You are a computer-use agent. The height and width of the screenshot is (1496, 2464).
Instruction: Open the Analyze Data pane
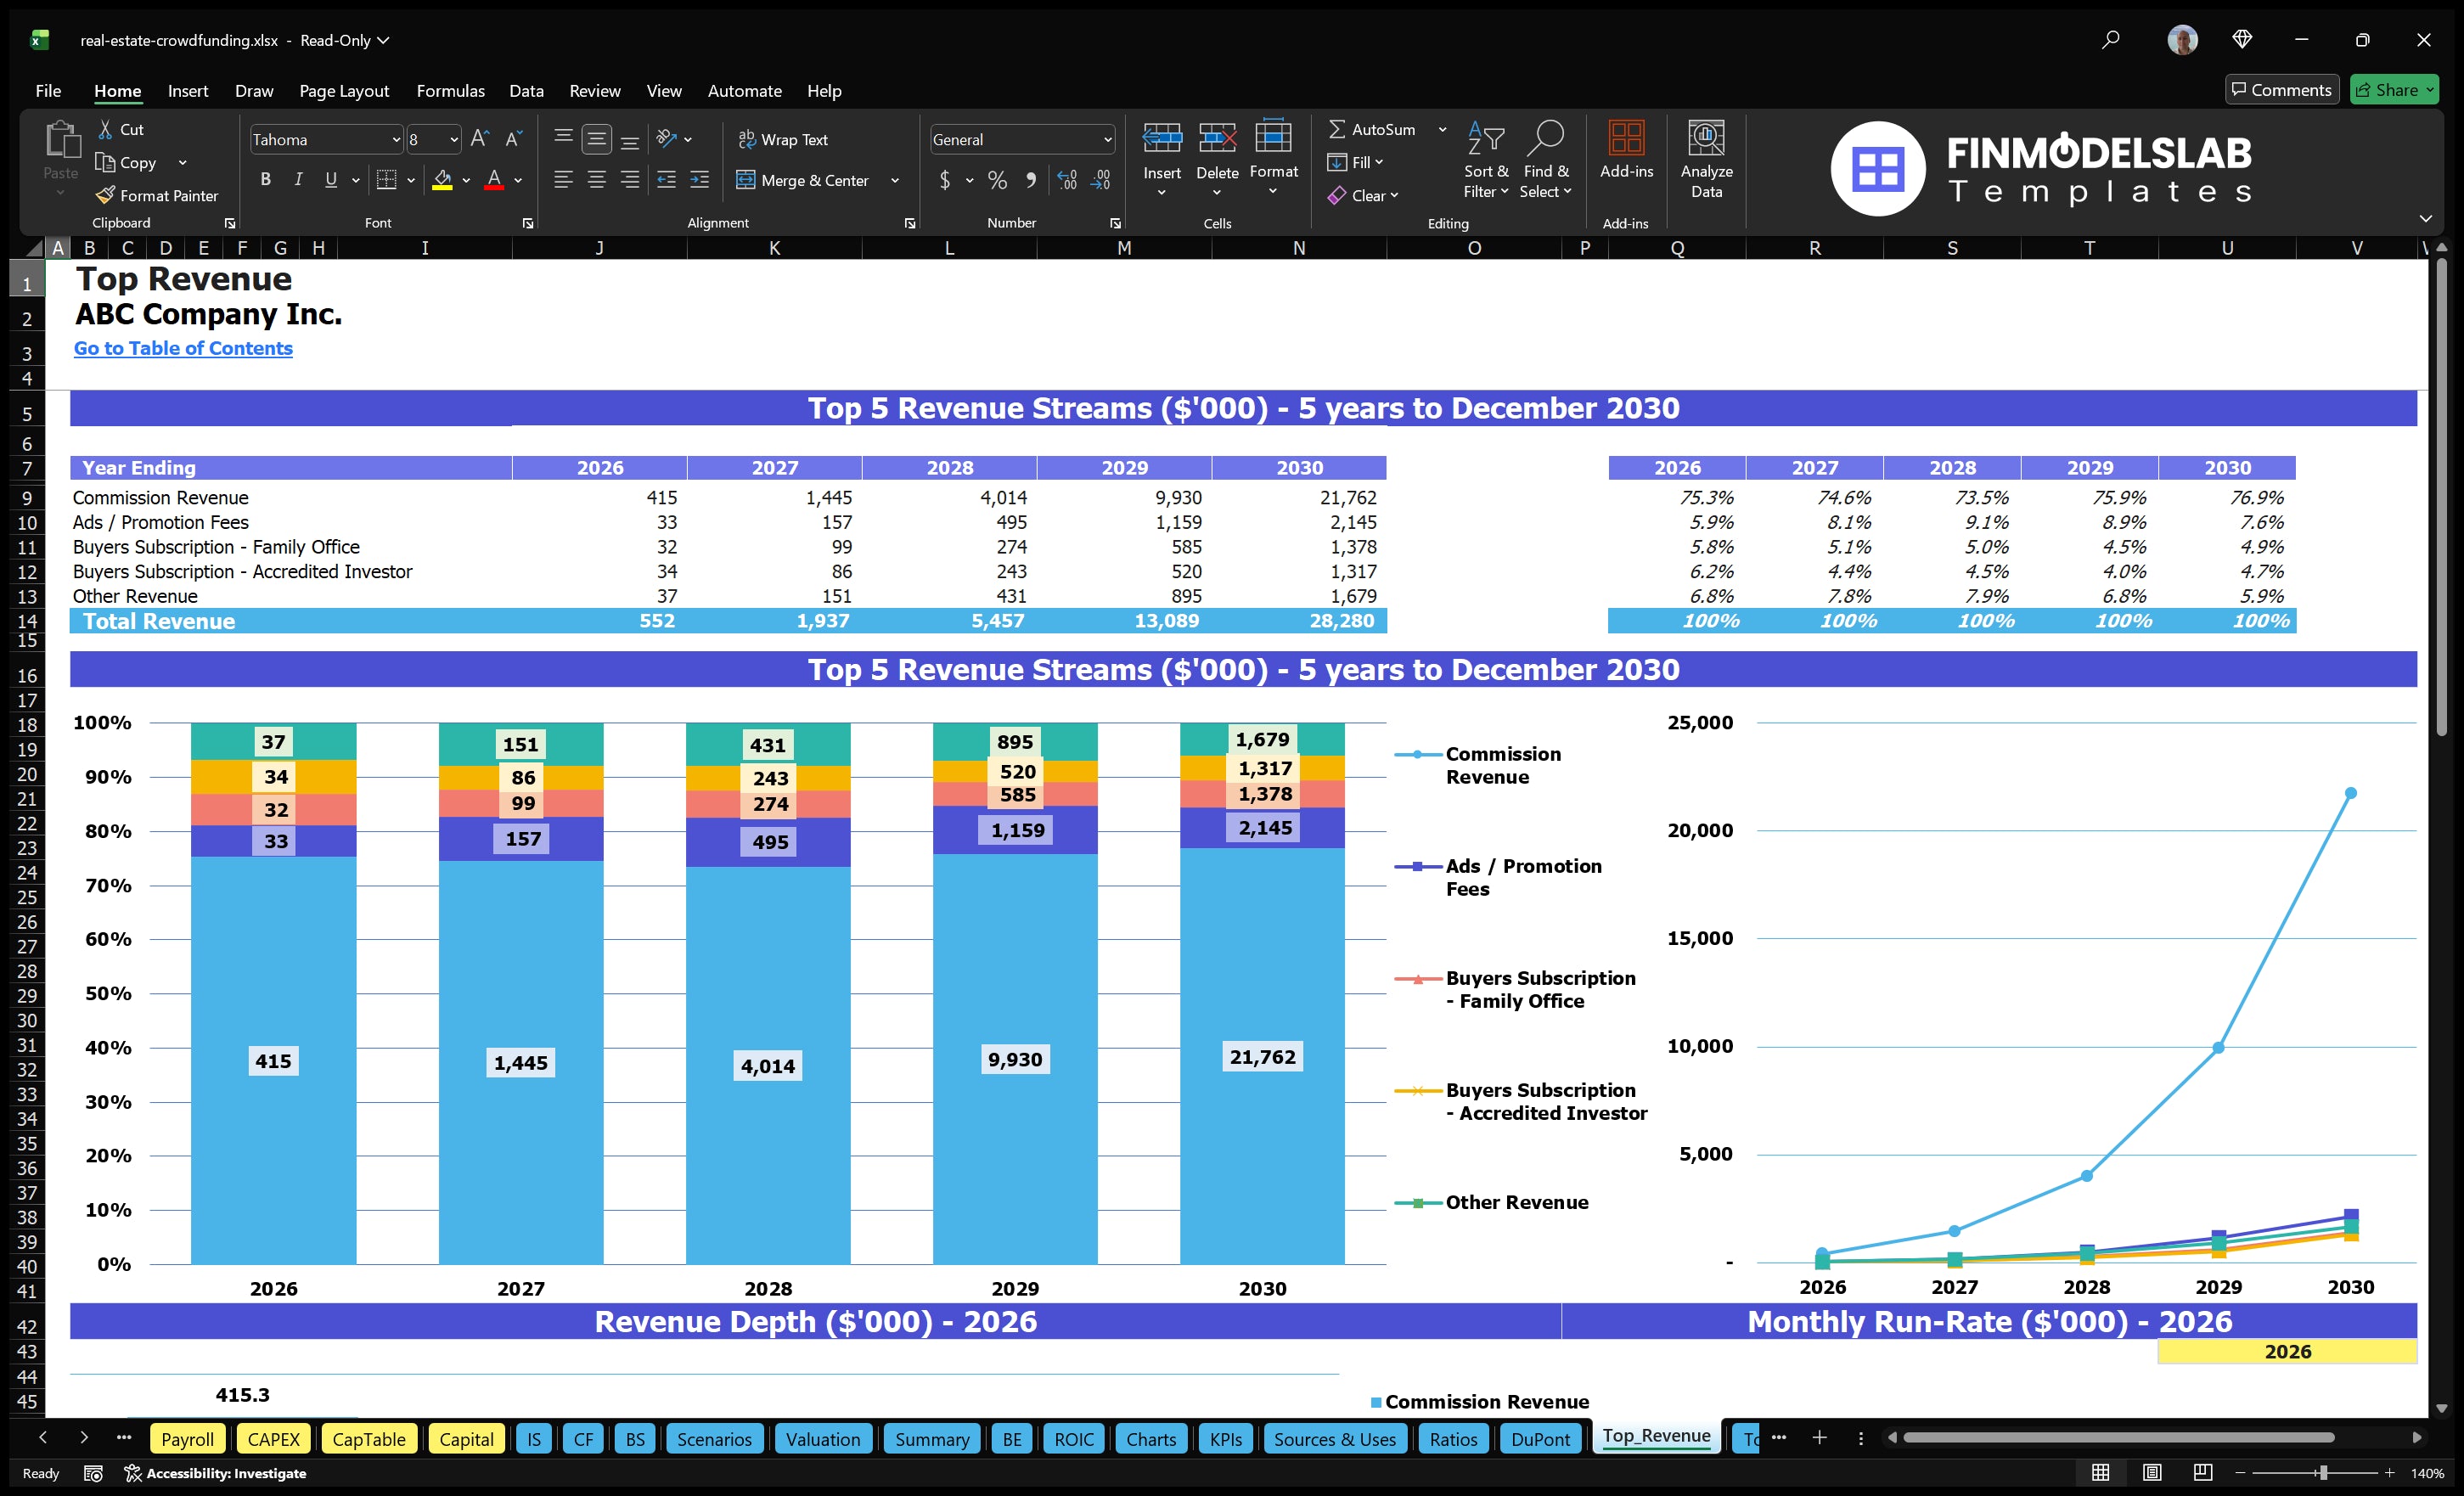[1706, 160]
